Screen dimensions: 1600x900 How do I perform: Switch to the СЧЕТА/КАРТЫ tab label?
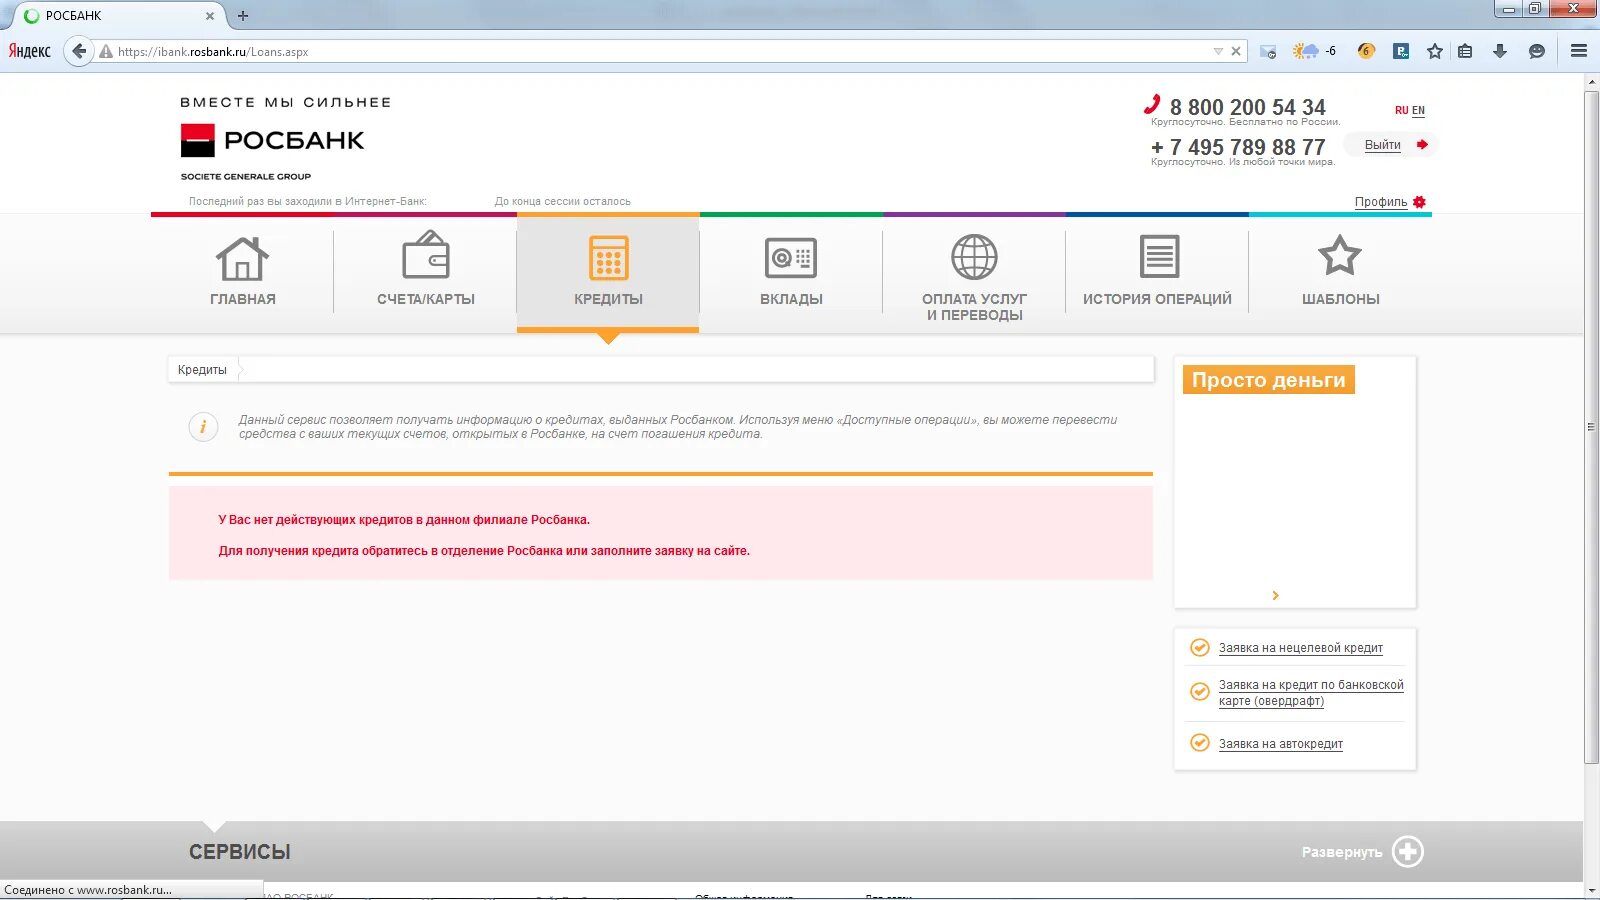coord(426,299)
